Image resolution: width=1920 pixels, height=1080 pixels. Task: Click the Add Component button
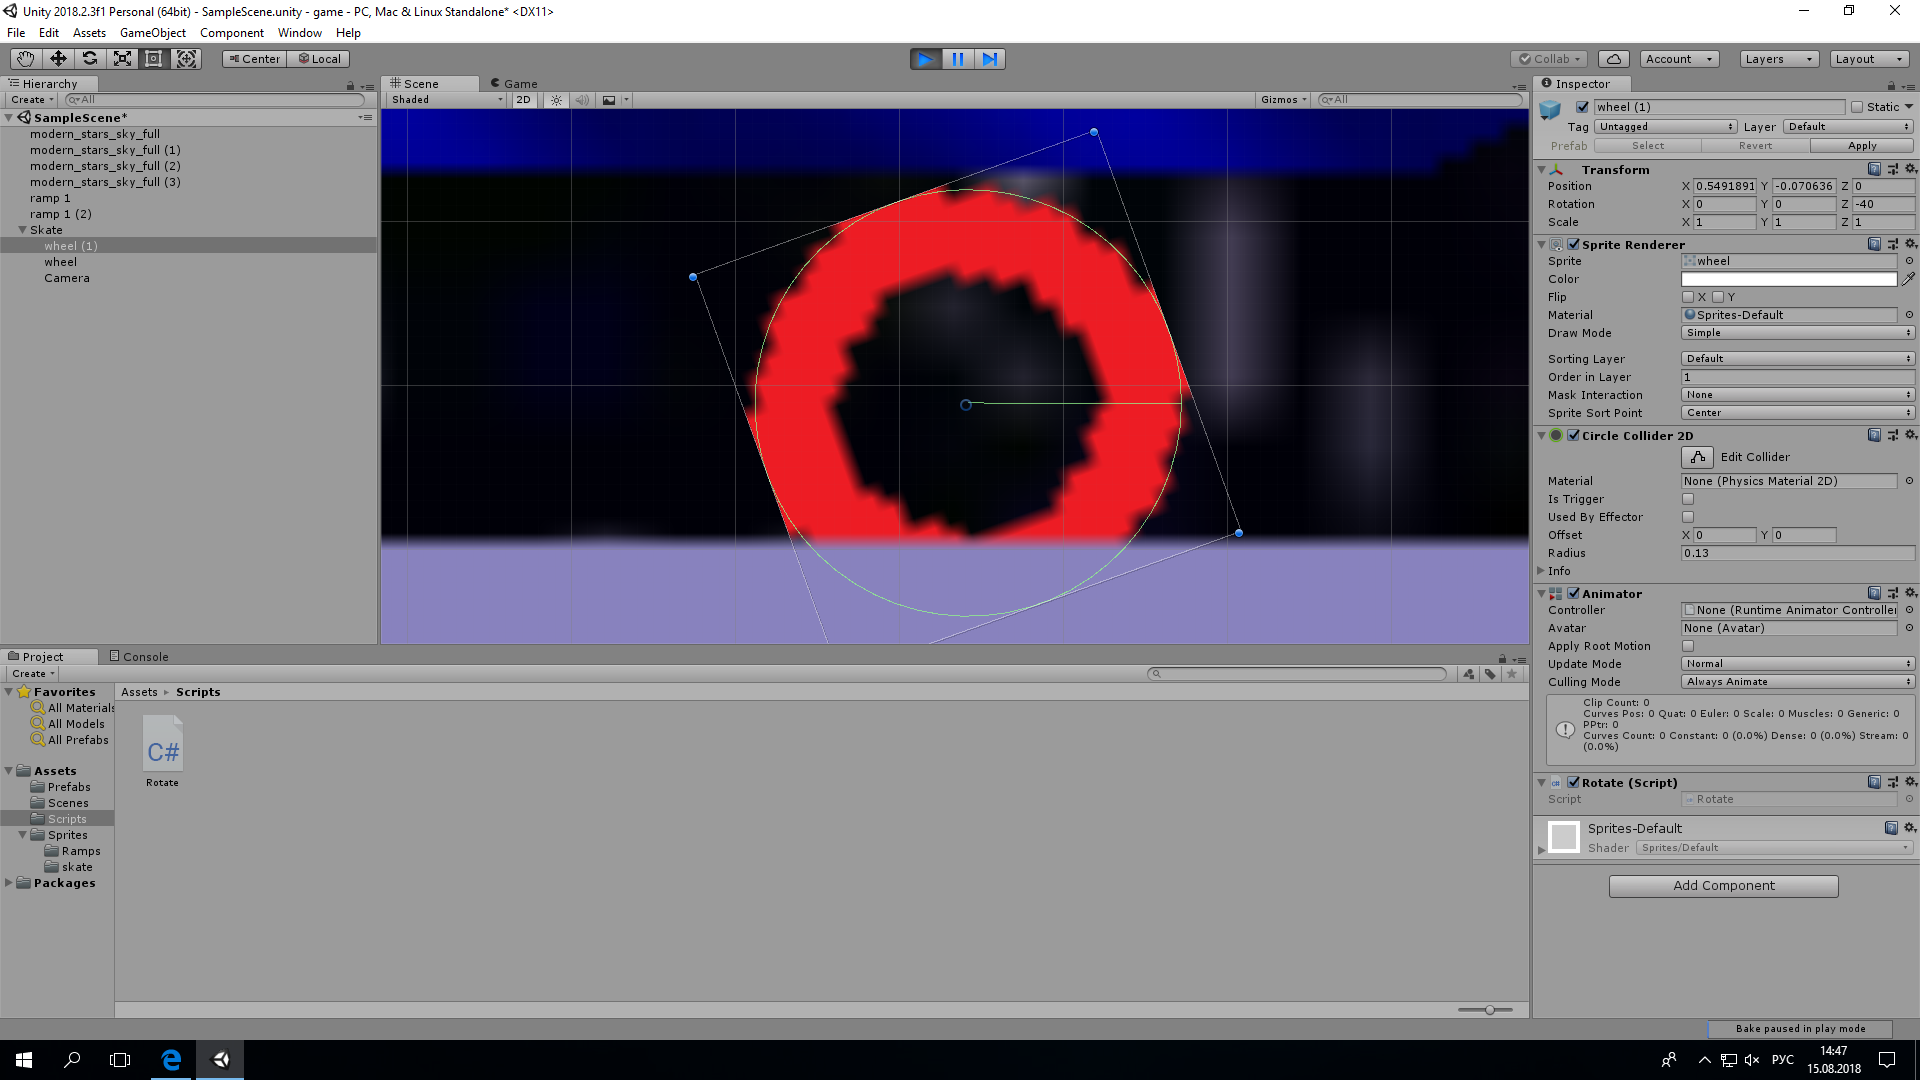[x=1723, y=886]
